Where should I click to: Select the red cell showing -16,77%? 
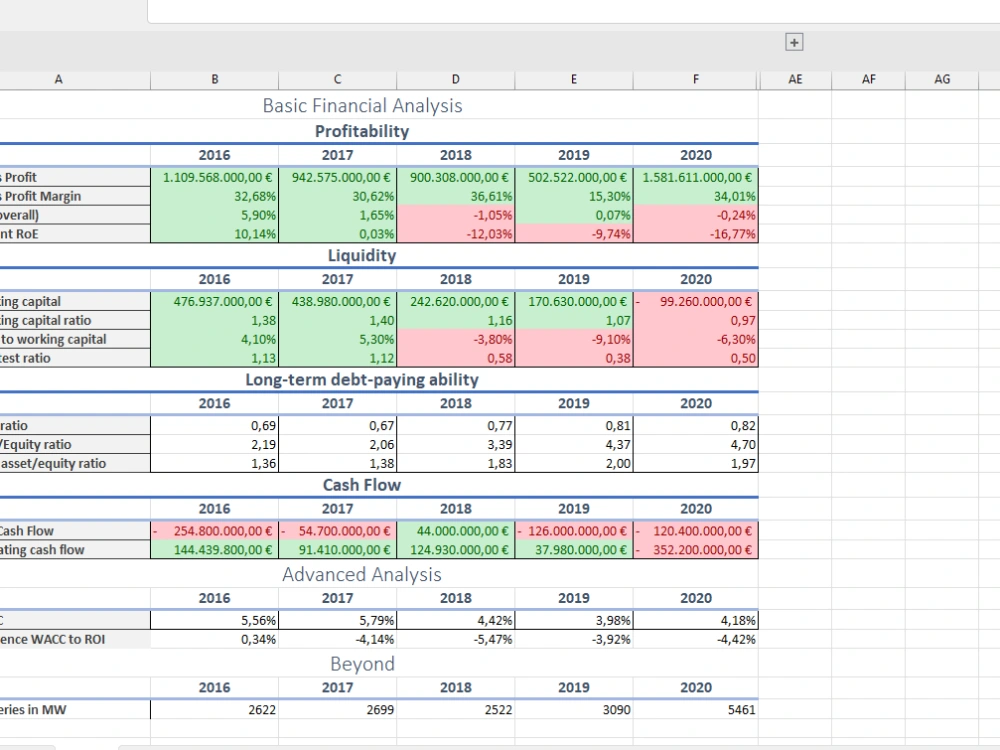(x=695, y=234)
